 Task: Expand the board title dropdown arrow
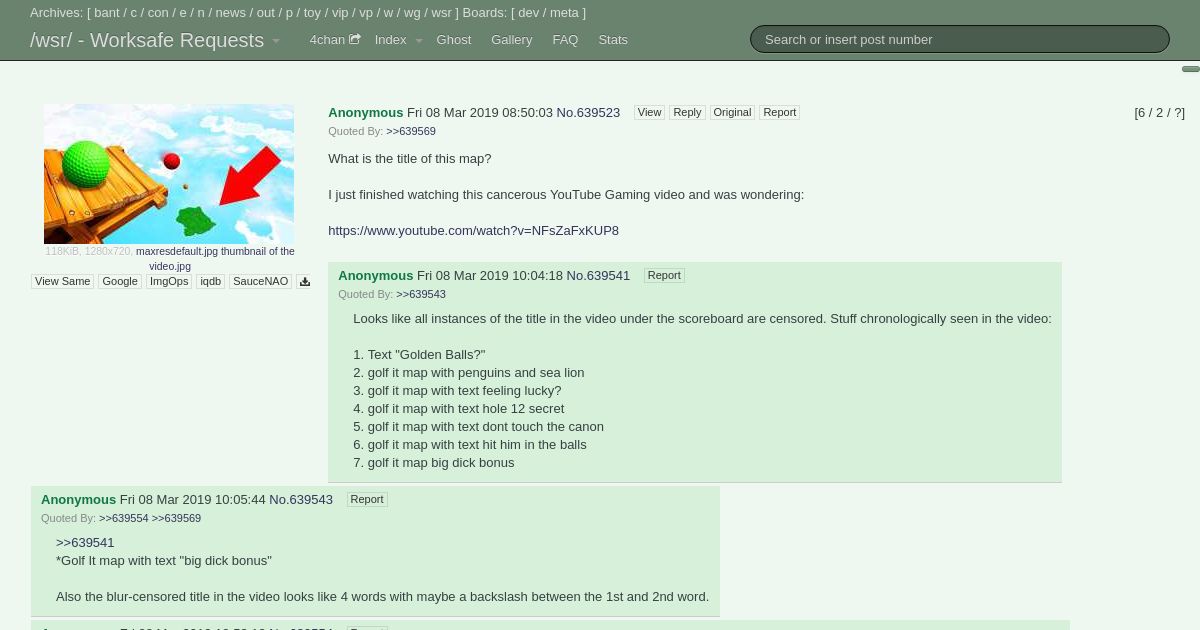coord(276,41)
